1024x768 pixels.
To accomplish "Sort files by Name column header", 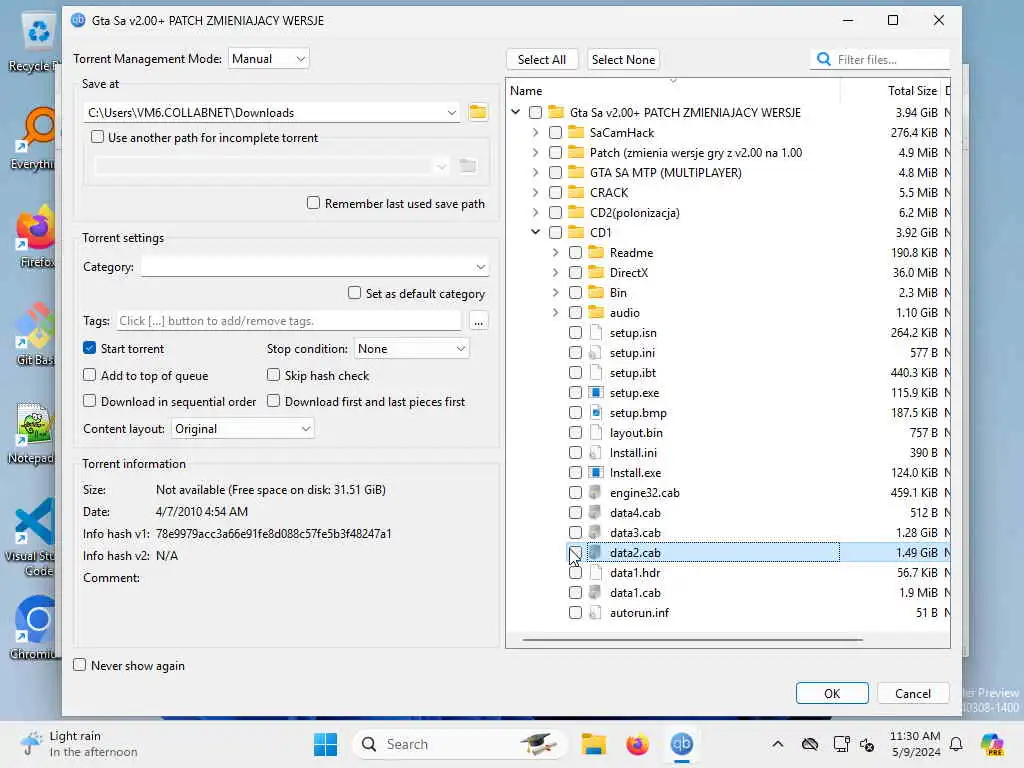I will tap(673, 91).
